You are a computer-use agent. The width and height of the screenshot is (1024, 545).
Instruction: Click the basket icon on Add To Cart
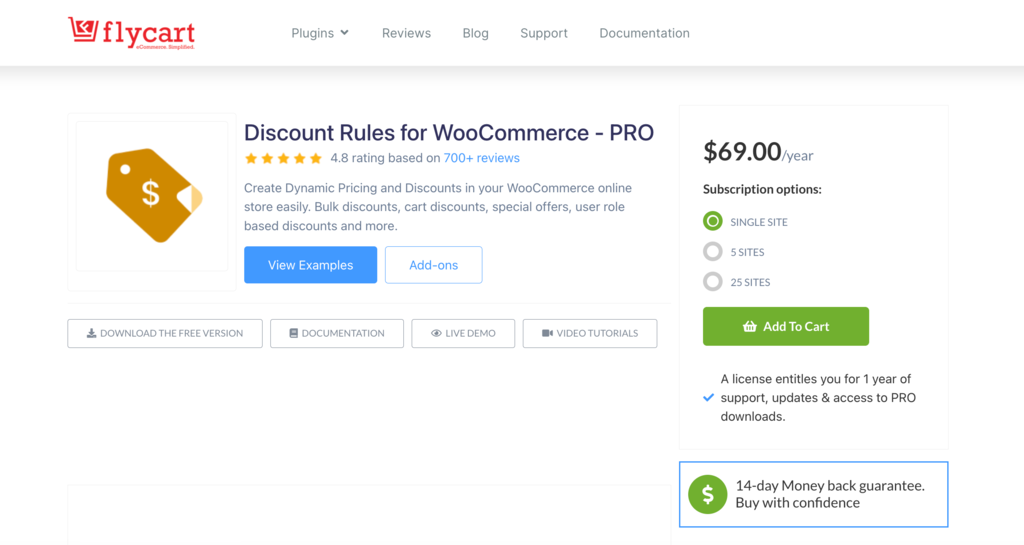(x=750, y=327)
